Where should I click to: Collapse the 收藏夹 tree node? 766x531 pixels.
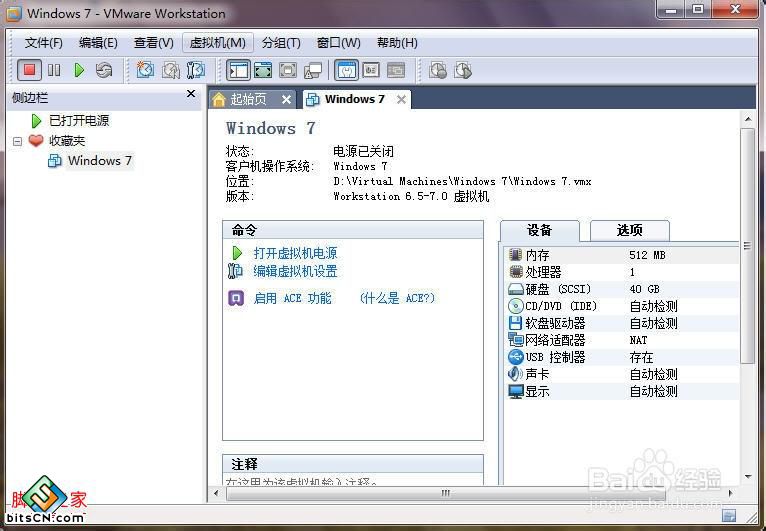18,142
